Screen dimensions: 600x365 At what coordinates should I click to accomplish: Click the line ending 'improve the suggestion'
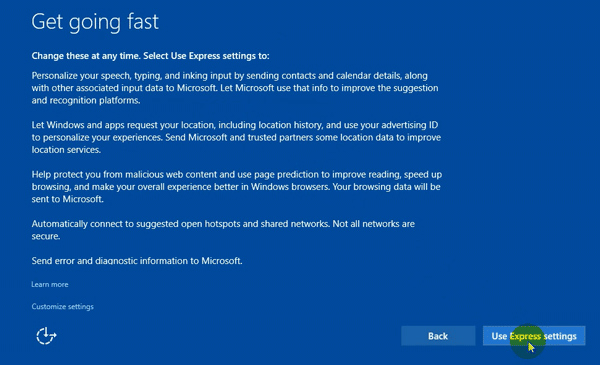pos(235,88)
